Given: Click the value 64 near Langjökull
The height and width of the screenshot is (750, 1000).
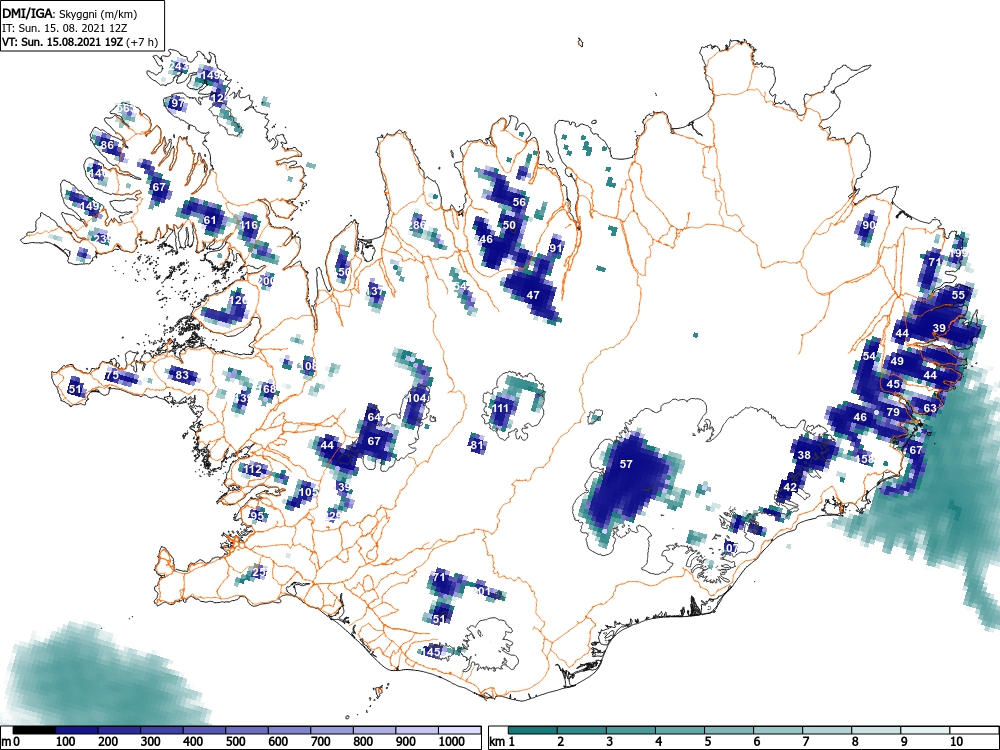Looking at the screenshot, I should click(x=374, y=418).
